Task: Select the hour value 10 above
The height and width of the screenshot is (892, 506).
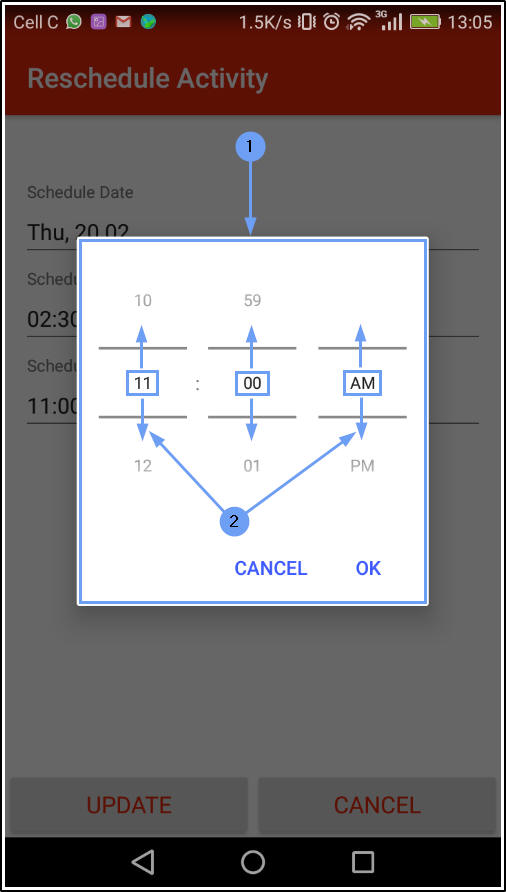Action: tap(143, 300)
